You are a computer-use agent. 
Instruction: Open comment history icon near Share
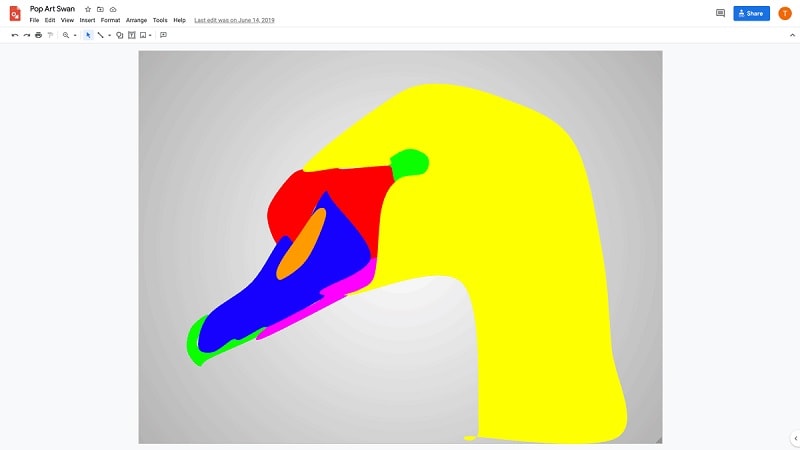point(720,13)
